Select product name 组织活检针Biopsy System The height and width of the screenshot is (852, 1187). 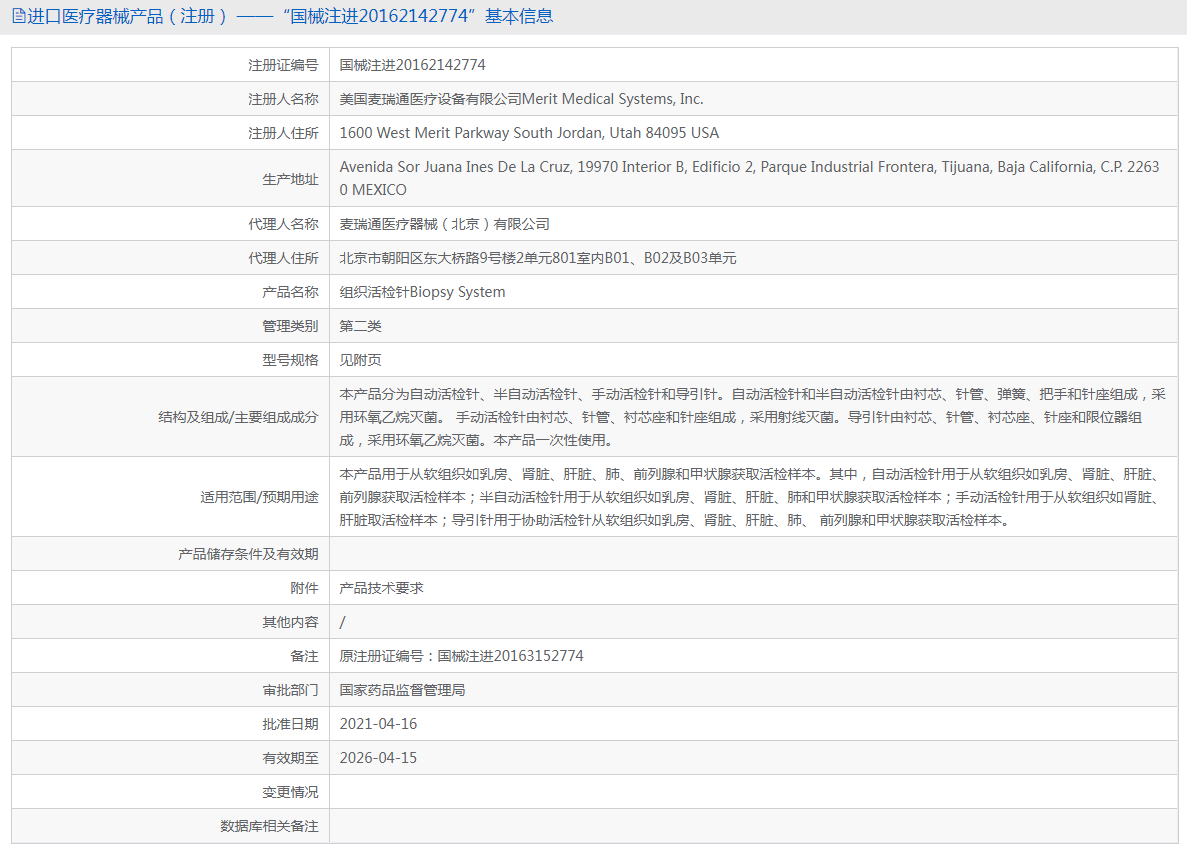tap(422, 292)
